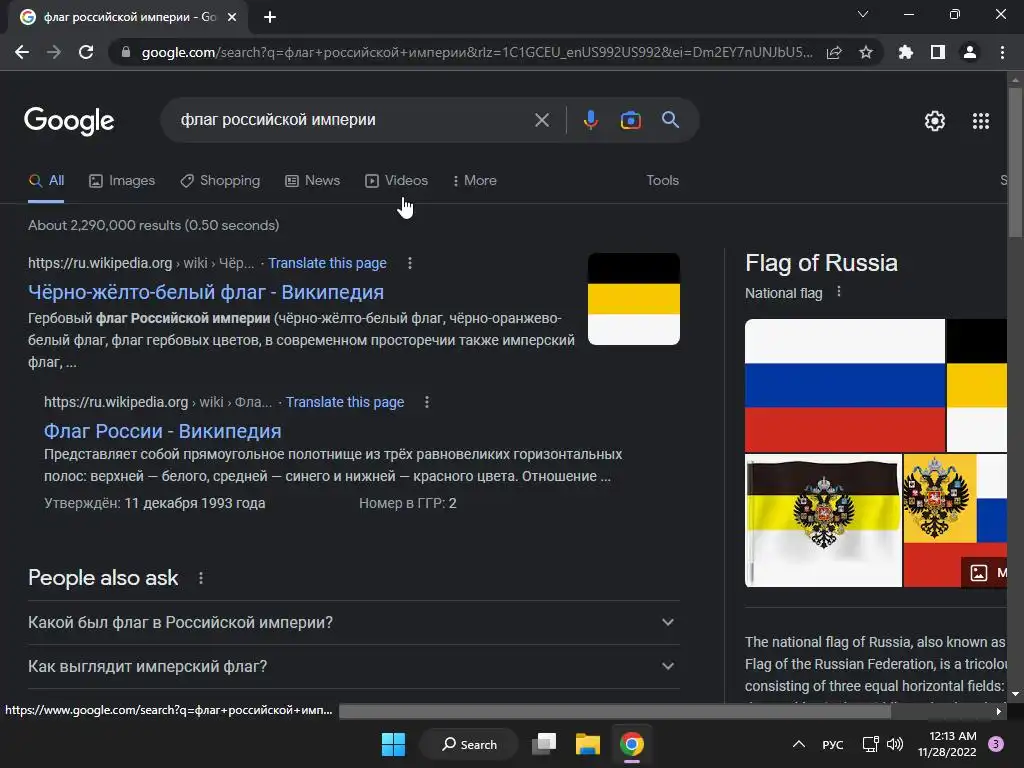Switch to the Shopping tab
Image resolution: width=1024 pixels, height=768 pixels.
220,180
